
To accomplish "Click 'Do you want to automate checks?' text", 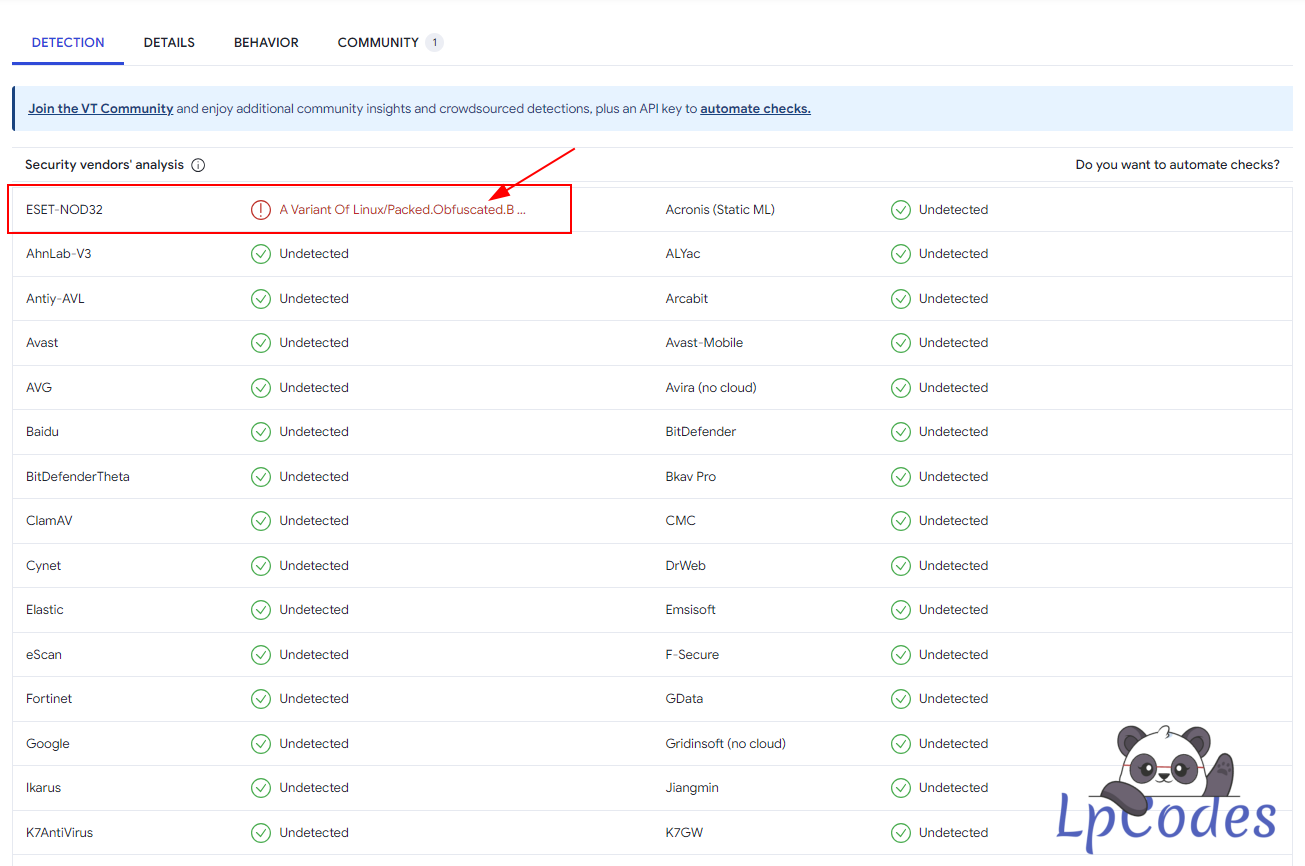I will pos(1177,165).
